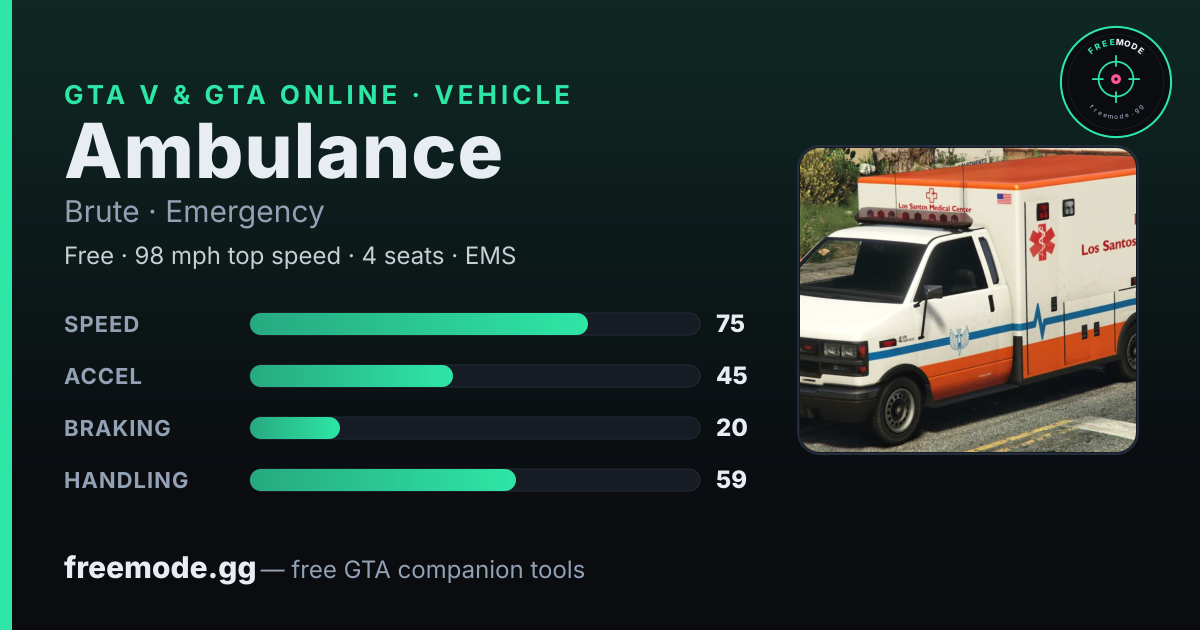1200x630 pixels.
Task: Click the Freemode crosshair logo icon
Action: tap(1115, 81)
